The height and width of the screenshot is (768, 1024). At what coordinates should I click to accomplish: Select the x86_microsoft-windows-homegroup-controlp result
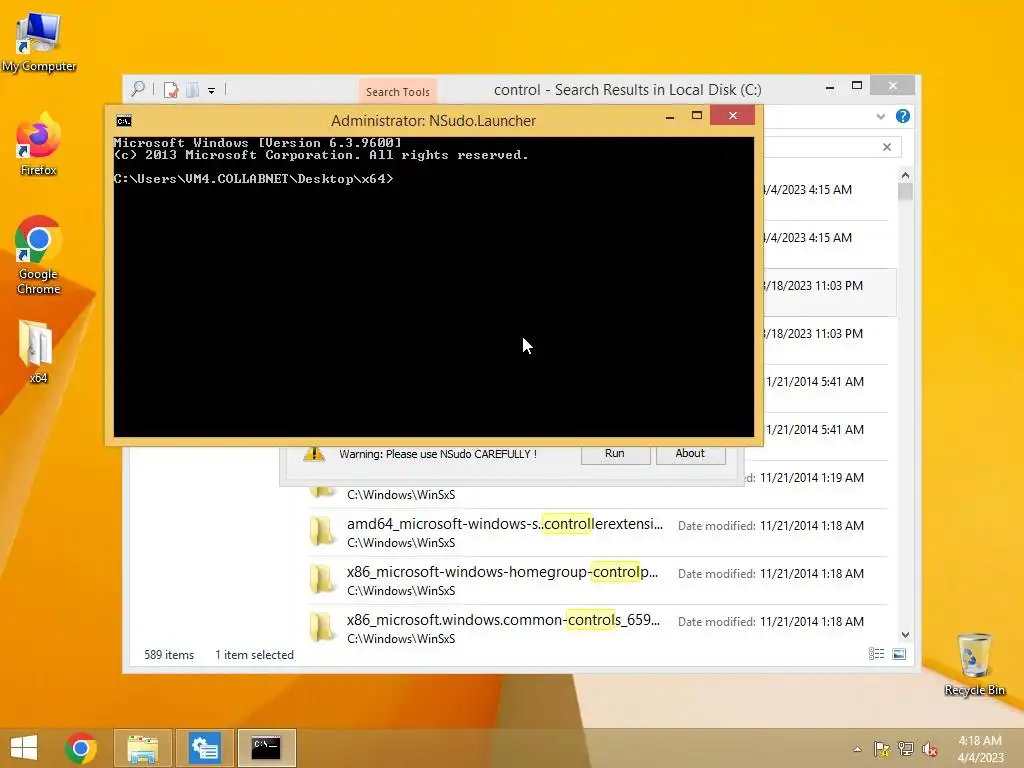(x=598, y=581)
